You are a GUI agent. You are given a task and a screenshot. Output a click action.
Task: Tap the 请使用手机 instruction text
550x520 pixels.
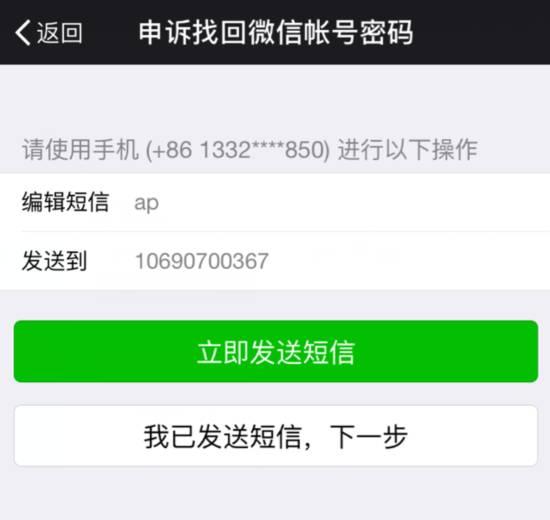click(x=80, y=149)
